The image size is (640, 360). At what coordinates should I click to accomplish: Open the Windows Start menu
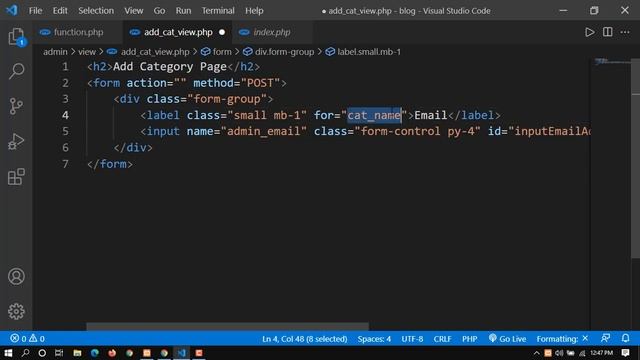pyautogui.click(x=8, y=353)
